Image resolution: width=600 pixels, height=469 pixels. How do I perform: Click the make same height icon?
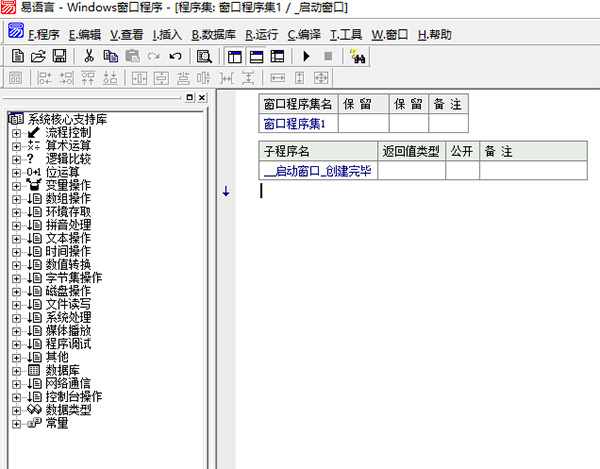(x=299, y=78)
